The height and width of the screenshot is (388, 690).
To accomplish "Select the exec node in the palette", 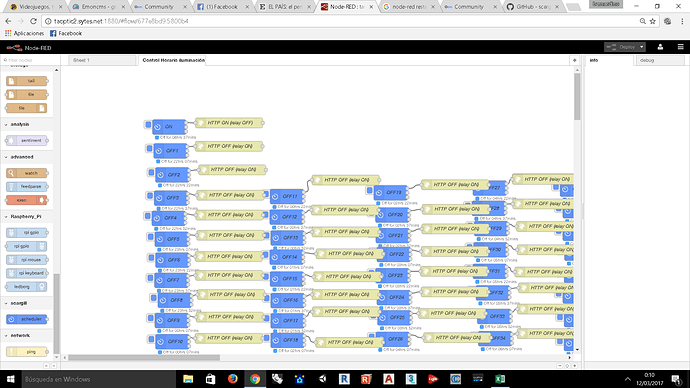I will 27,200.
